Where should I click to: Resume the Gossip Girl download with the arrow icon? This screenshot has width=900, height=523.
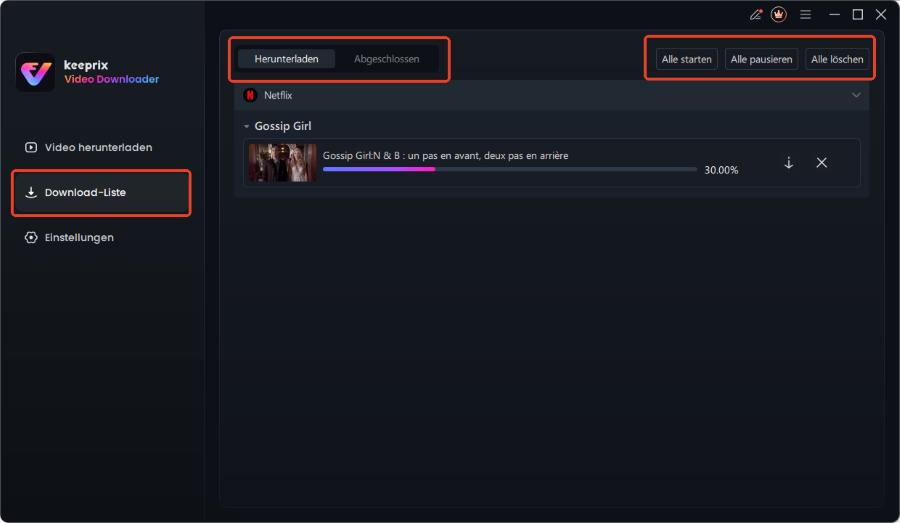point(789,162)
